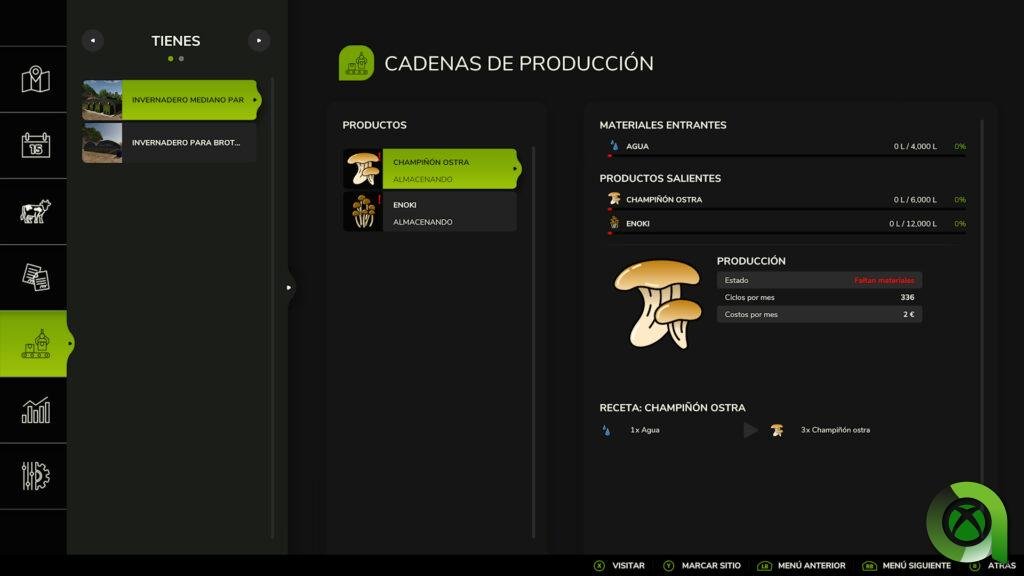1024x576 pixels.
Task: Open the statistics bar chart icon
Action: (x=35, y=410)
